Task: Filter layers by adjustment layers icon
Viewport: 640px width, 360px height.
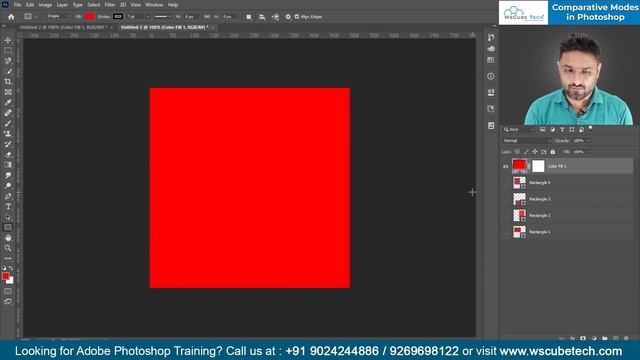Action: click(x=552, y=129)
